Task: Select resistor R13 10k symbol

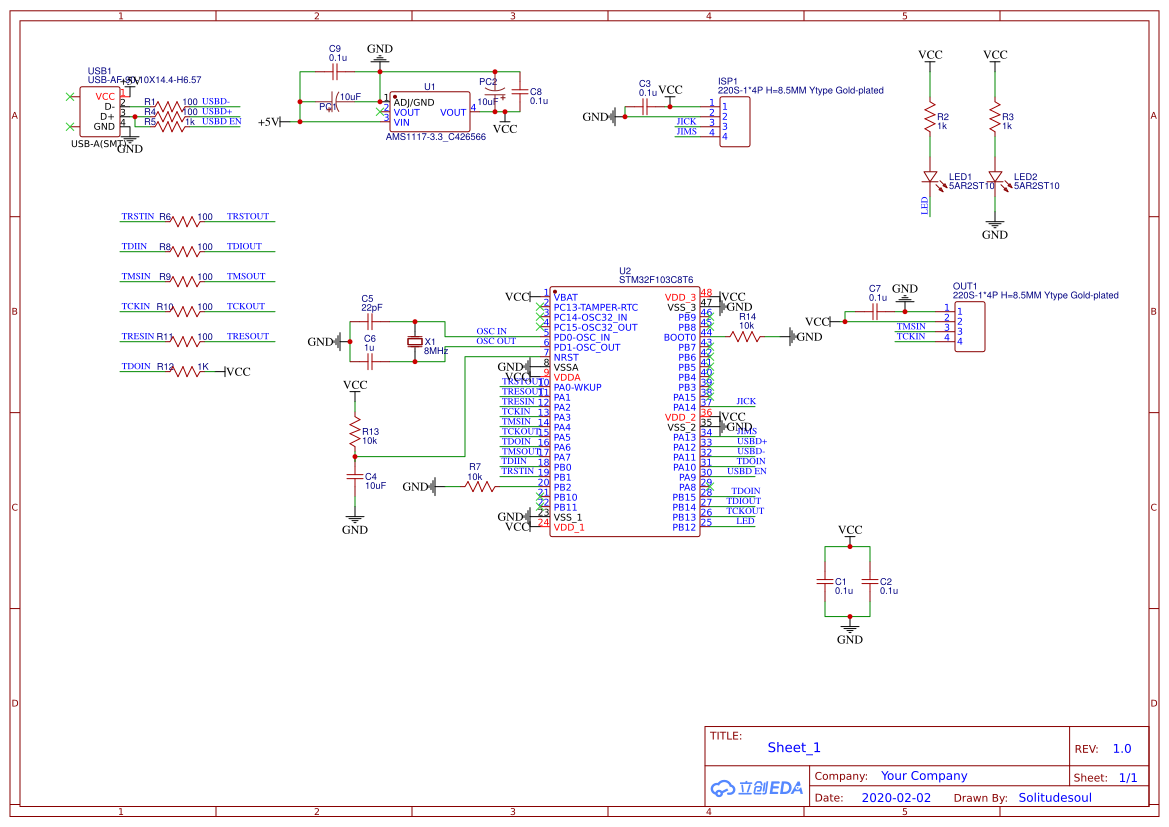Action: 354,433
